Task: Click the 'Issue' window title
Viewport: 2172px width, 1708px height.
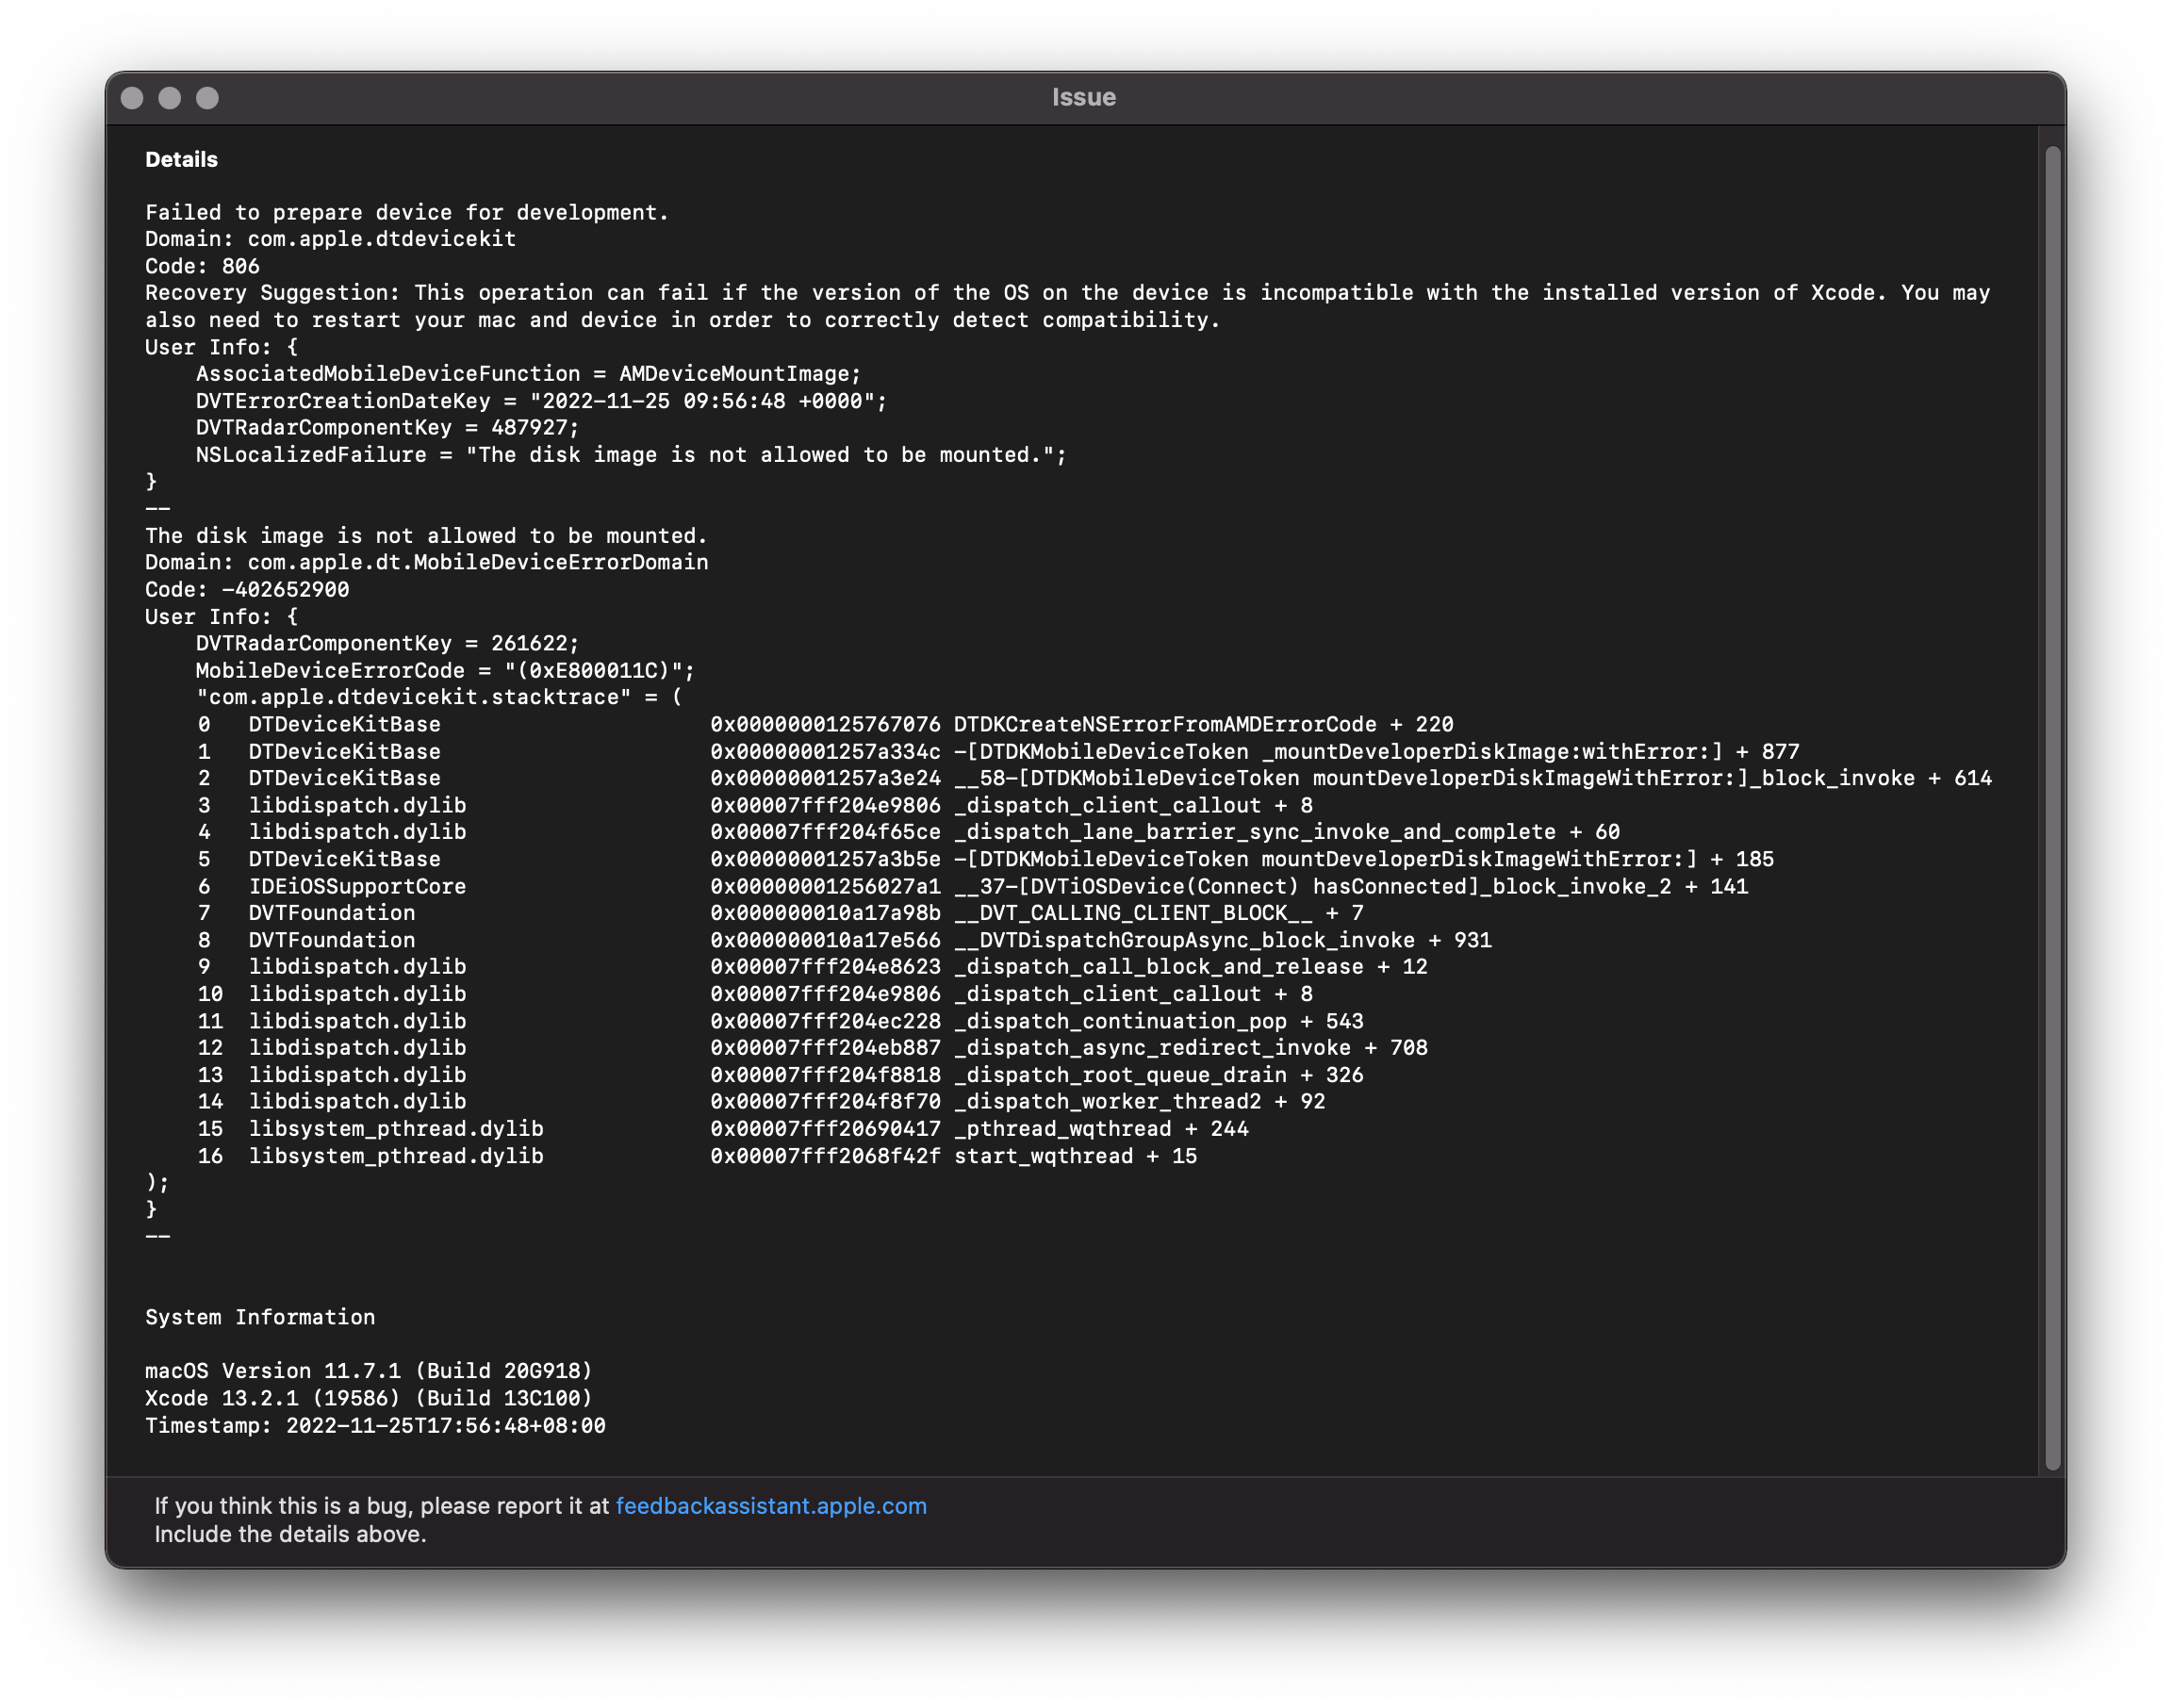Action: point(1084,97)
